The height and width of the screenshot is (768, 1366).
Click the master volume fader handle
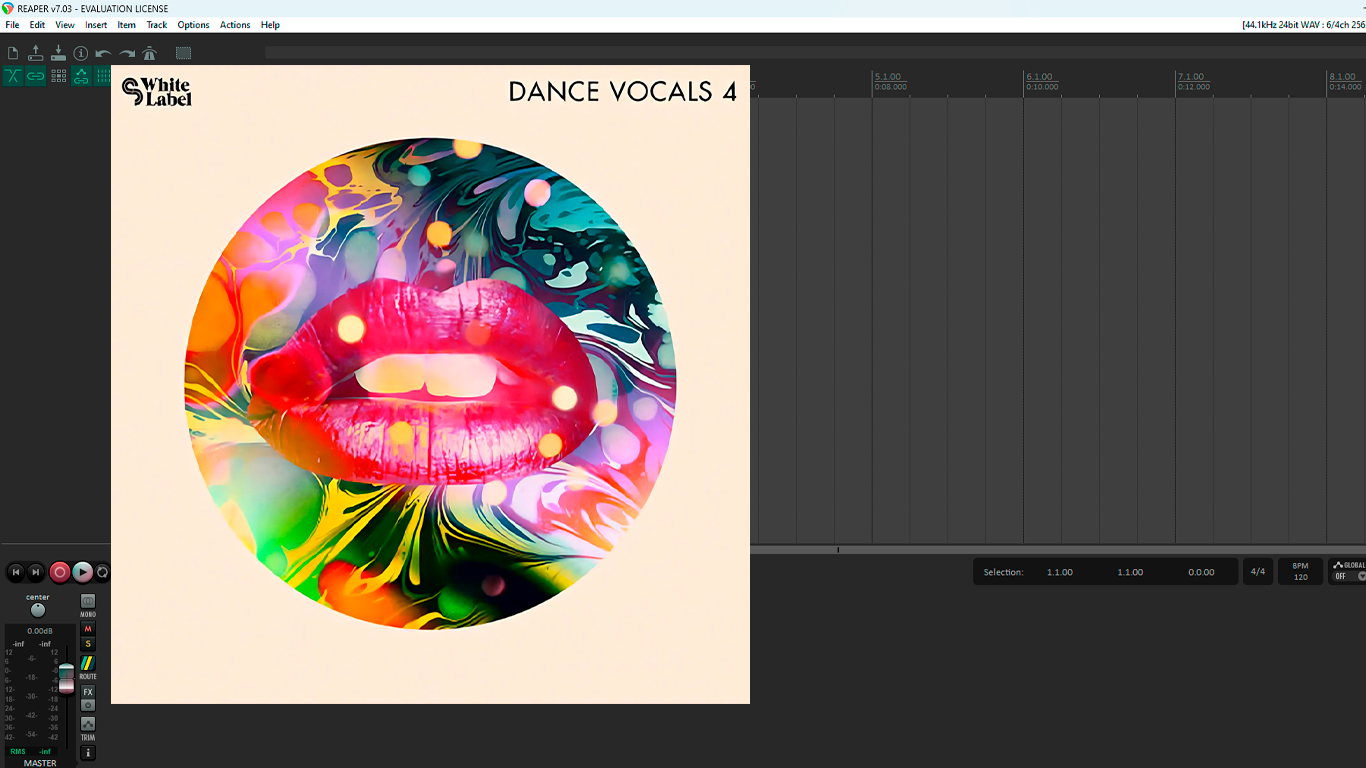(66, 678)
